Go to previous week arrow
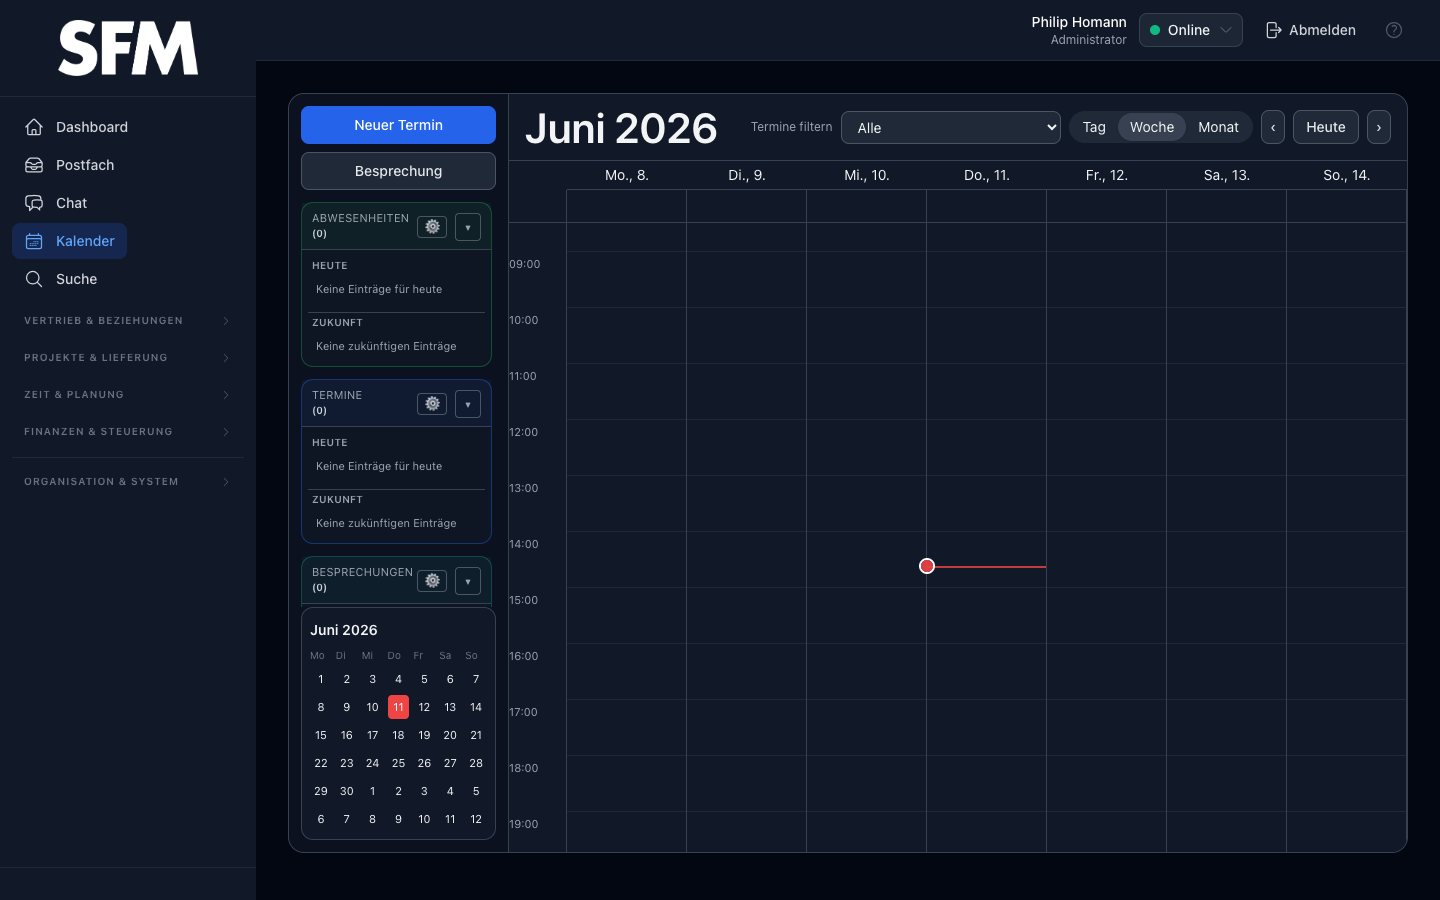 click(x=1273, y=127)
